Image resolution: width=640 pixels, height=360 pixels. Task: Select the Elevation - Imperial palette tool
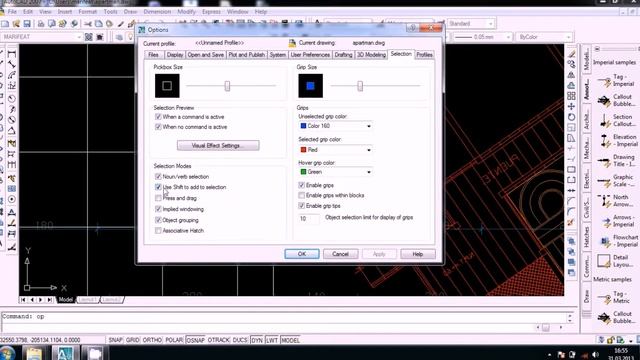click(616, 140)
